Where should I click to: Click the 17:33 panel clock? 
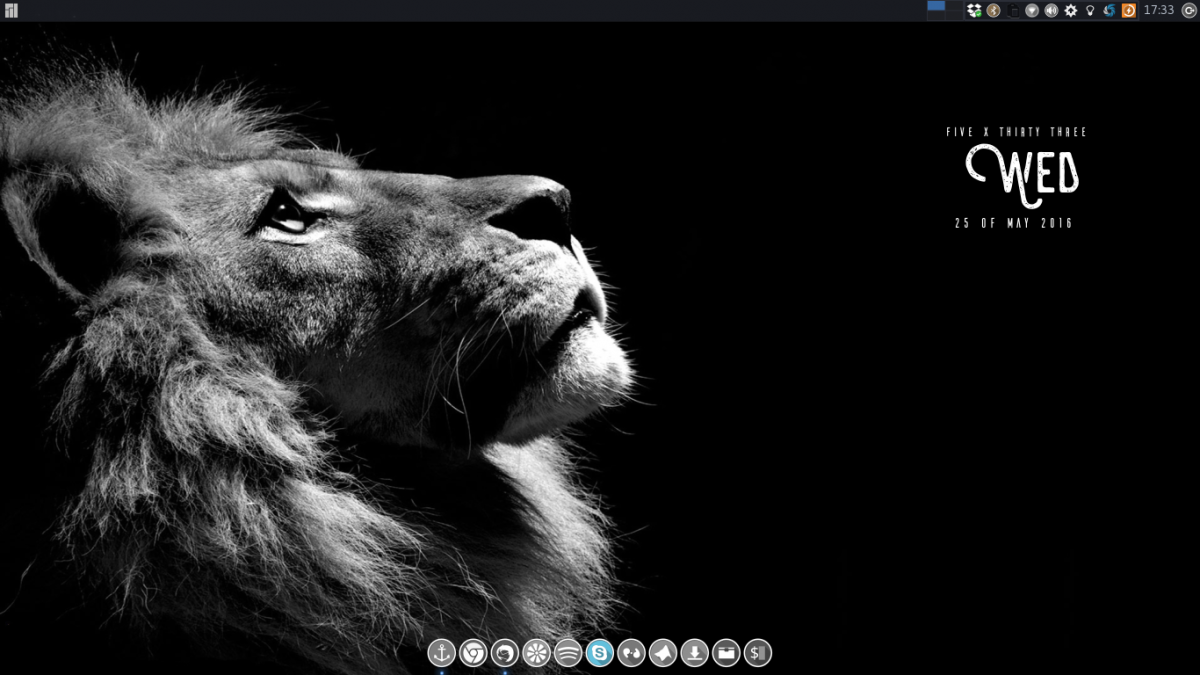click(x=1158, y=10)
